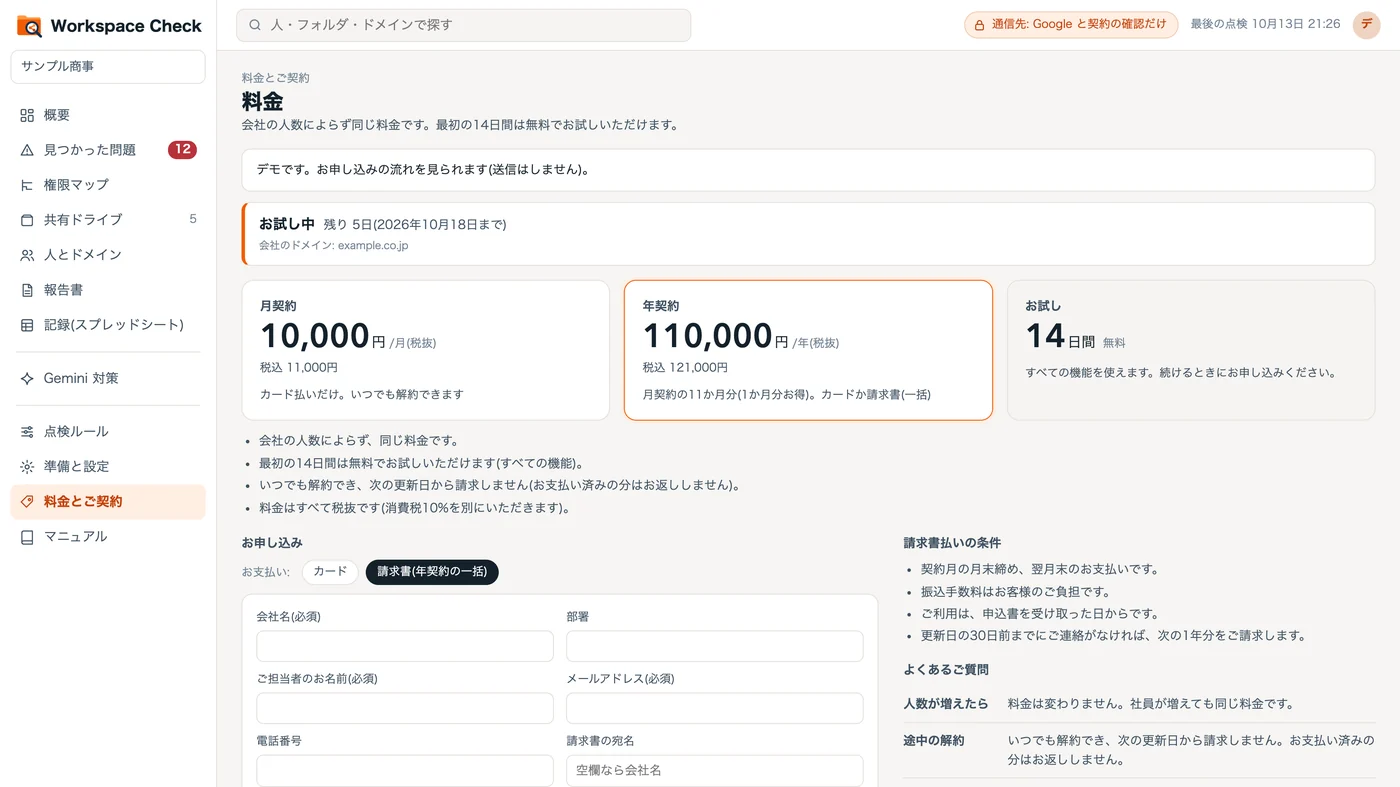Click the 料金とご契約 tag icon
Screen dimensions: 1400x787
[27, 502]
